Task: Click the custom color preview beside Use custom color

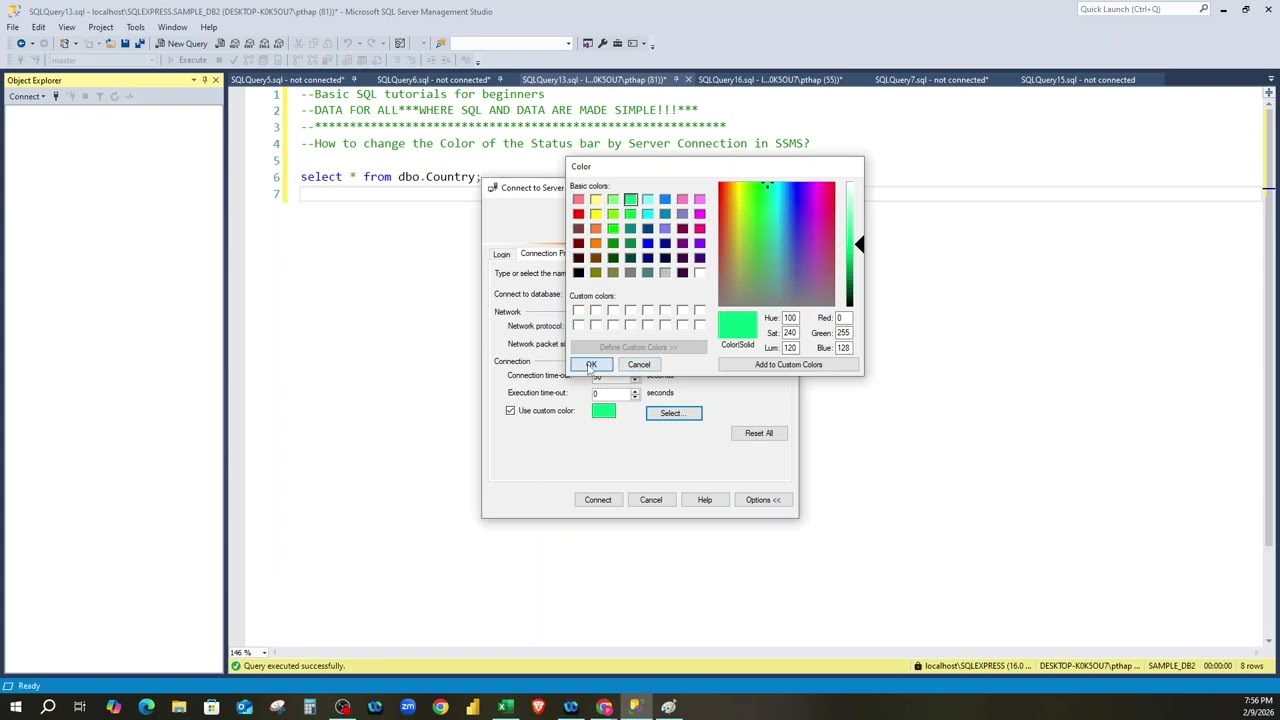Action: point(604,411)
